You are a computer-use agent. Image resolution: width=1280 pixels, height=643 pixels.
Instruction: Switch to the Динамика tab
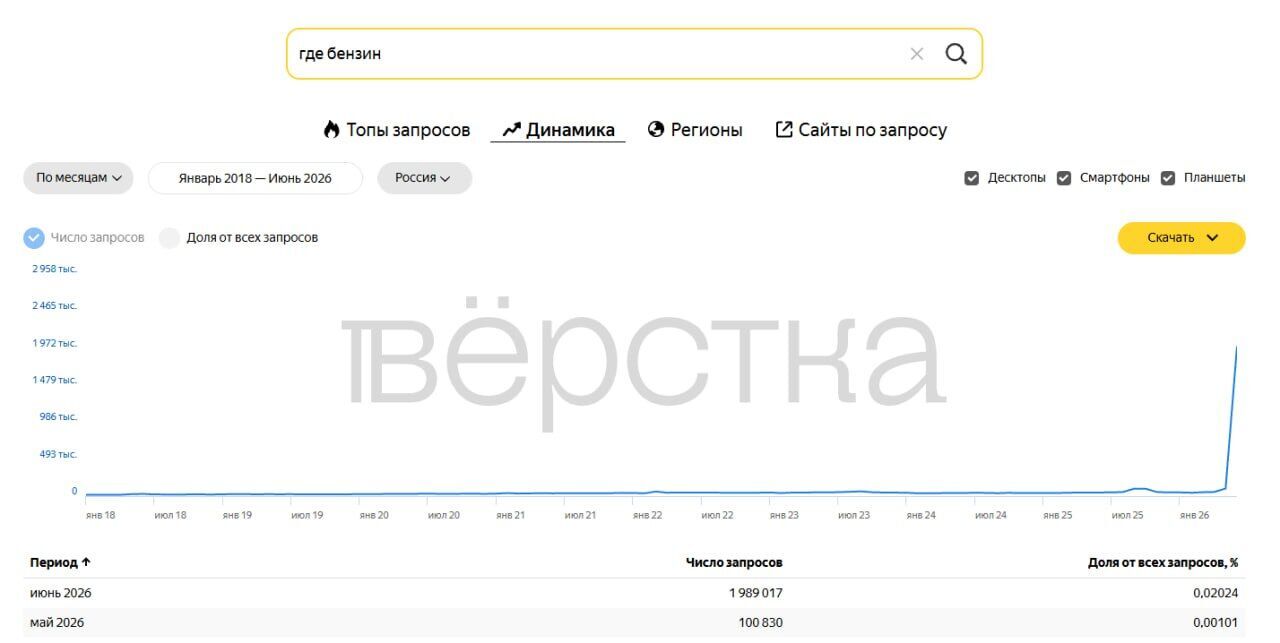558,130
